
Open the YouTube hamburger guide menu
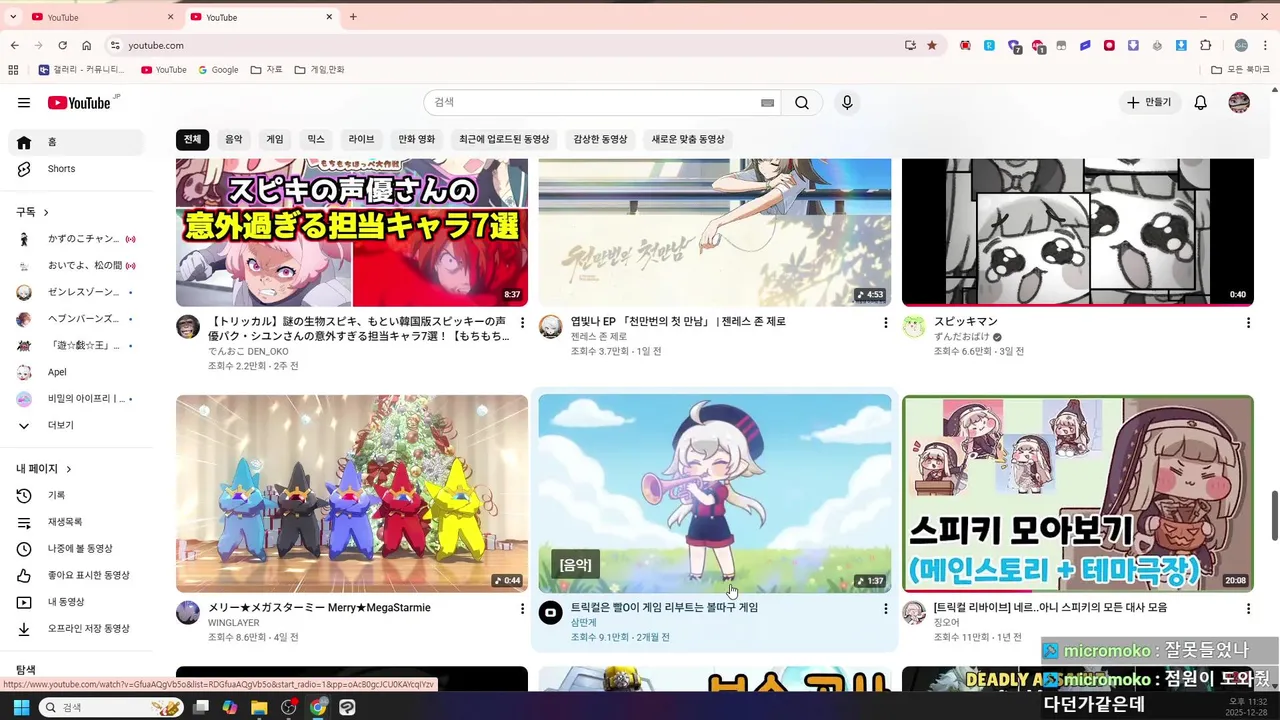coord(24,103)
